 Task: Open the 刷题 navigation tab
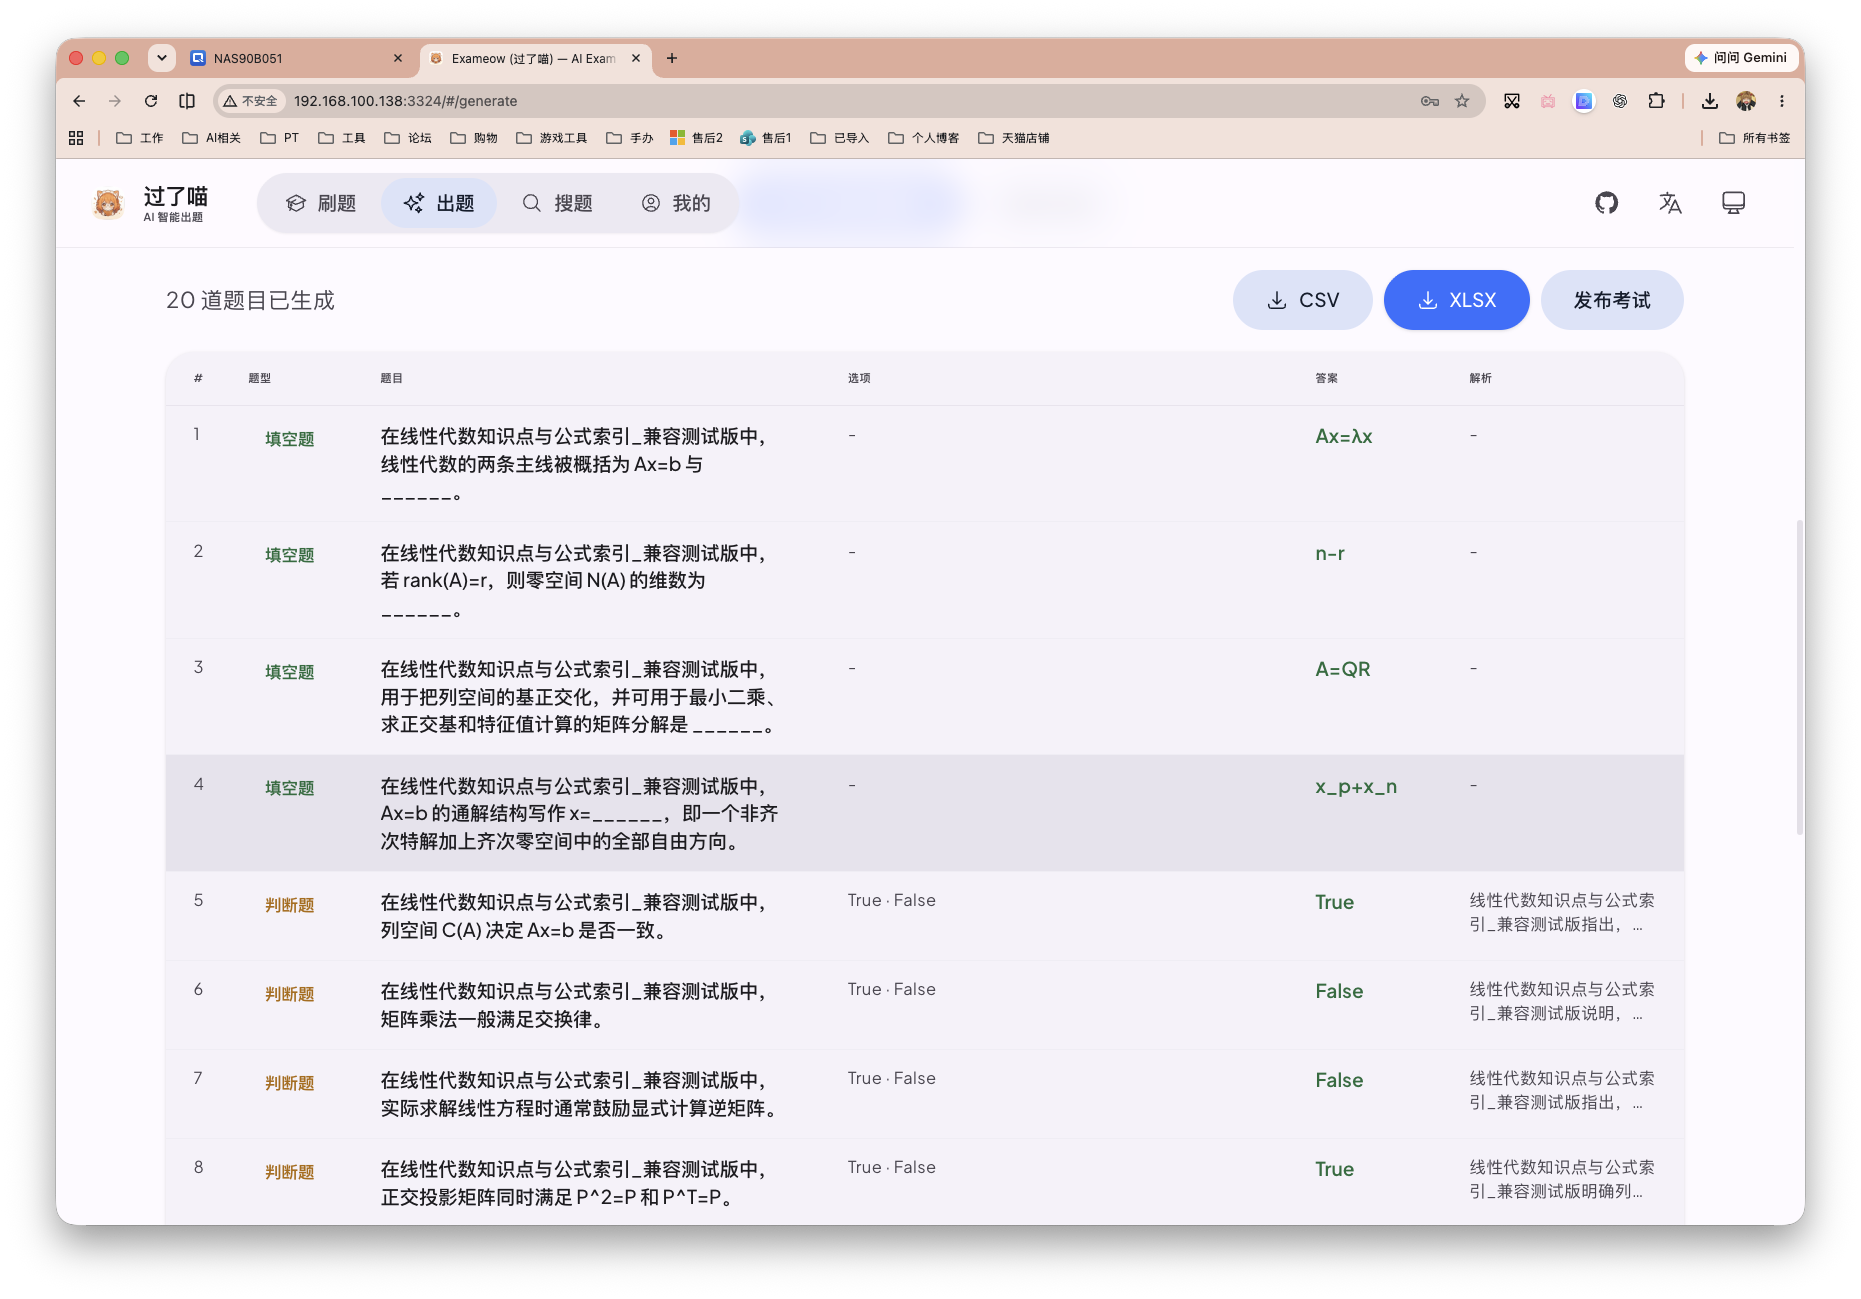point(321,203)
